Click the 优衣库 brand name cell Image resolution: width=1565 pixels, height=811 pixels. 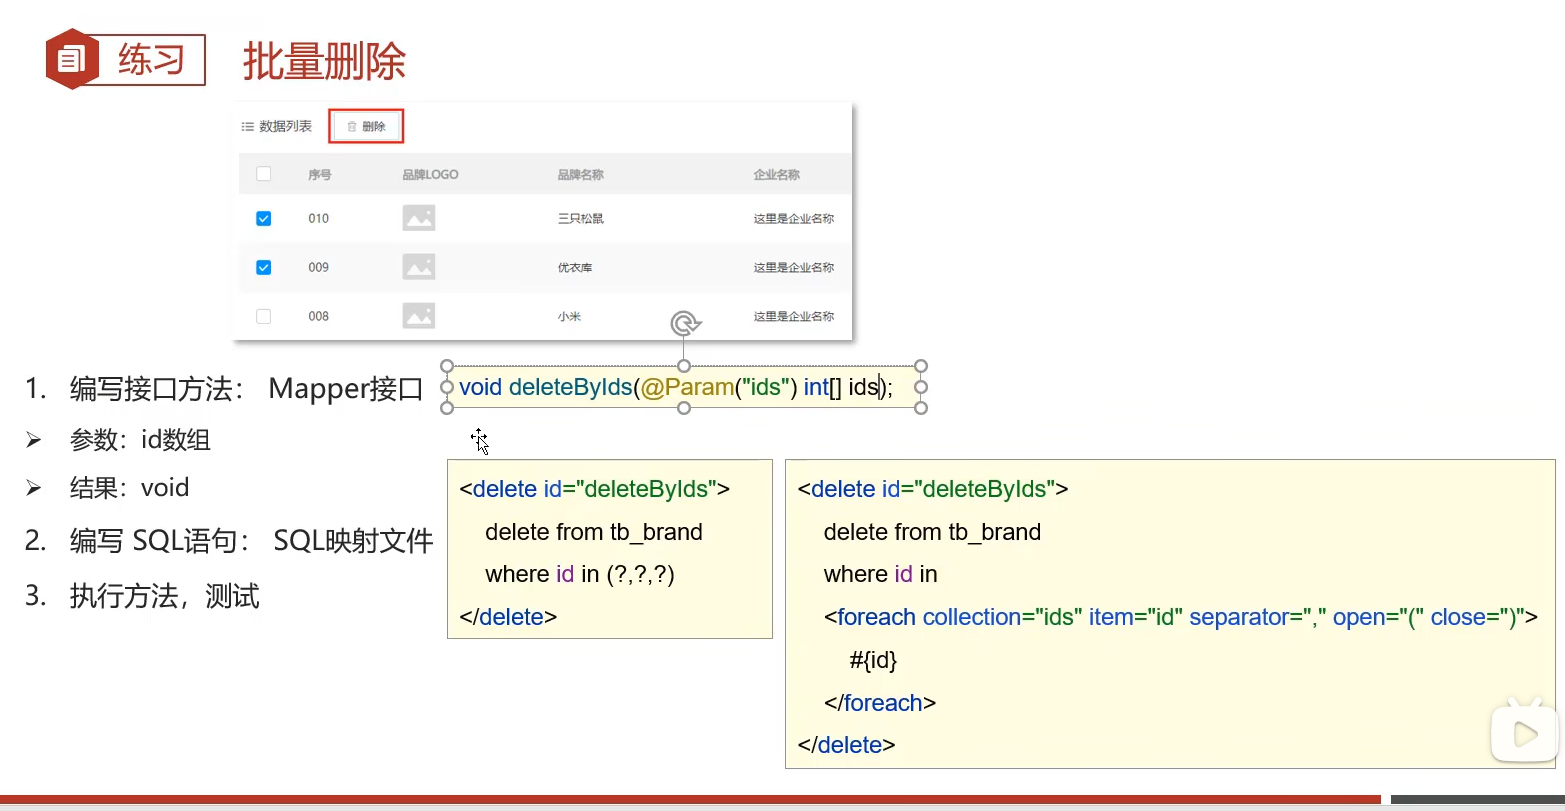(x=575, y=267)
